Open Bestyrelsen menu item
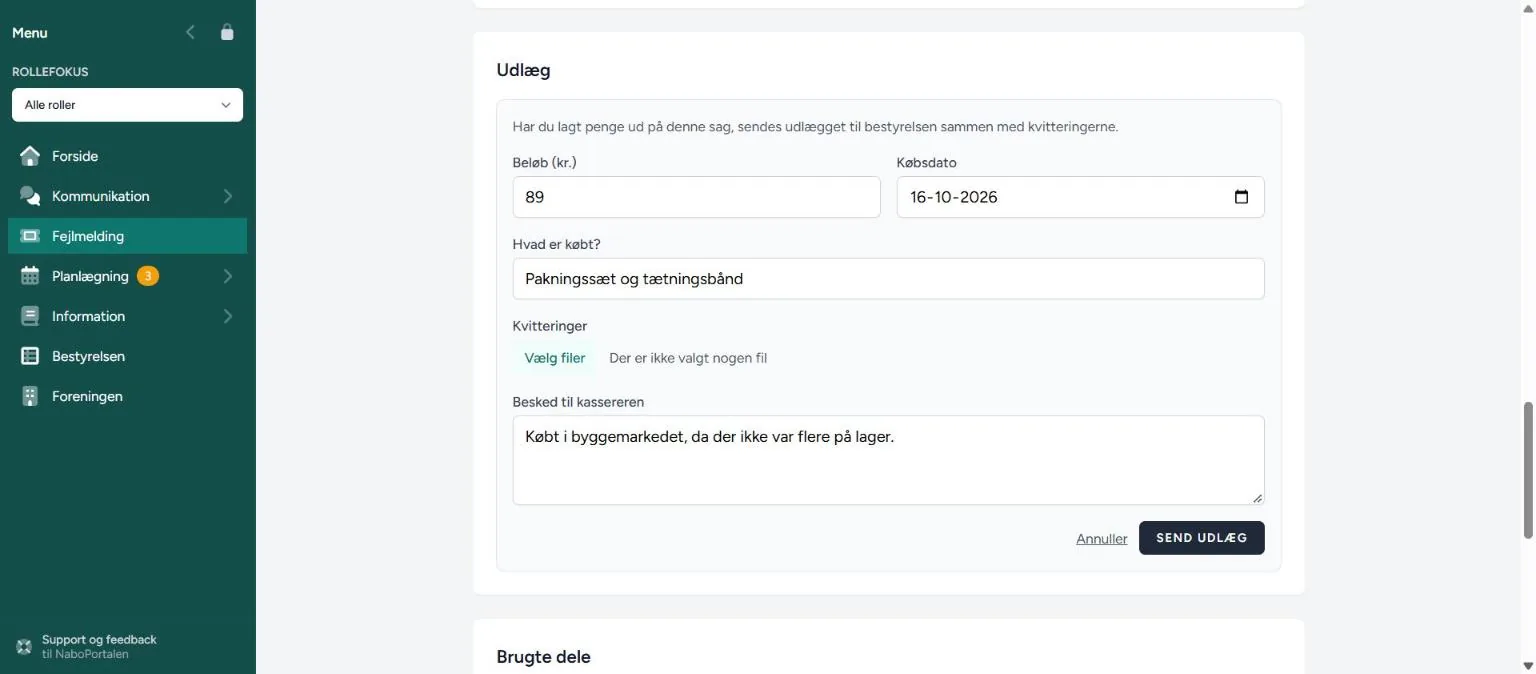Screen dimensions: 1536x674 pyautogui.click(x=127, y=356)
